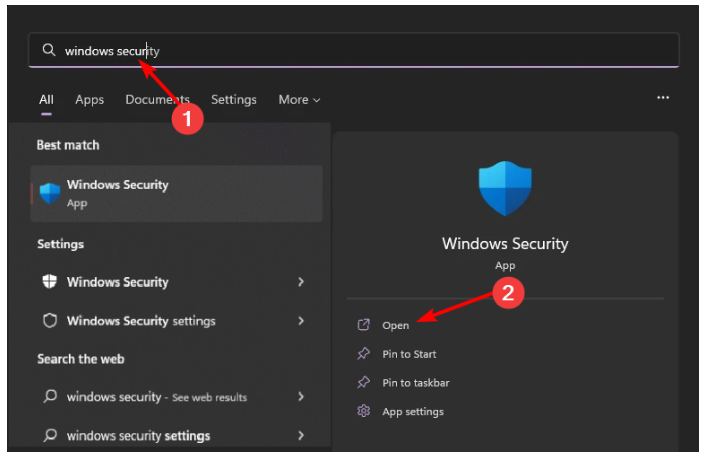Open the Windows Security app
704x456 pixels.
(x=395, y=325)
